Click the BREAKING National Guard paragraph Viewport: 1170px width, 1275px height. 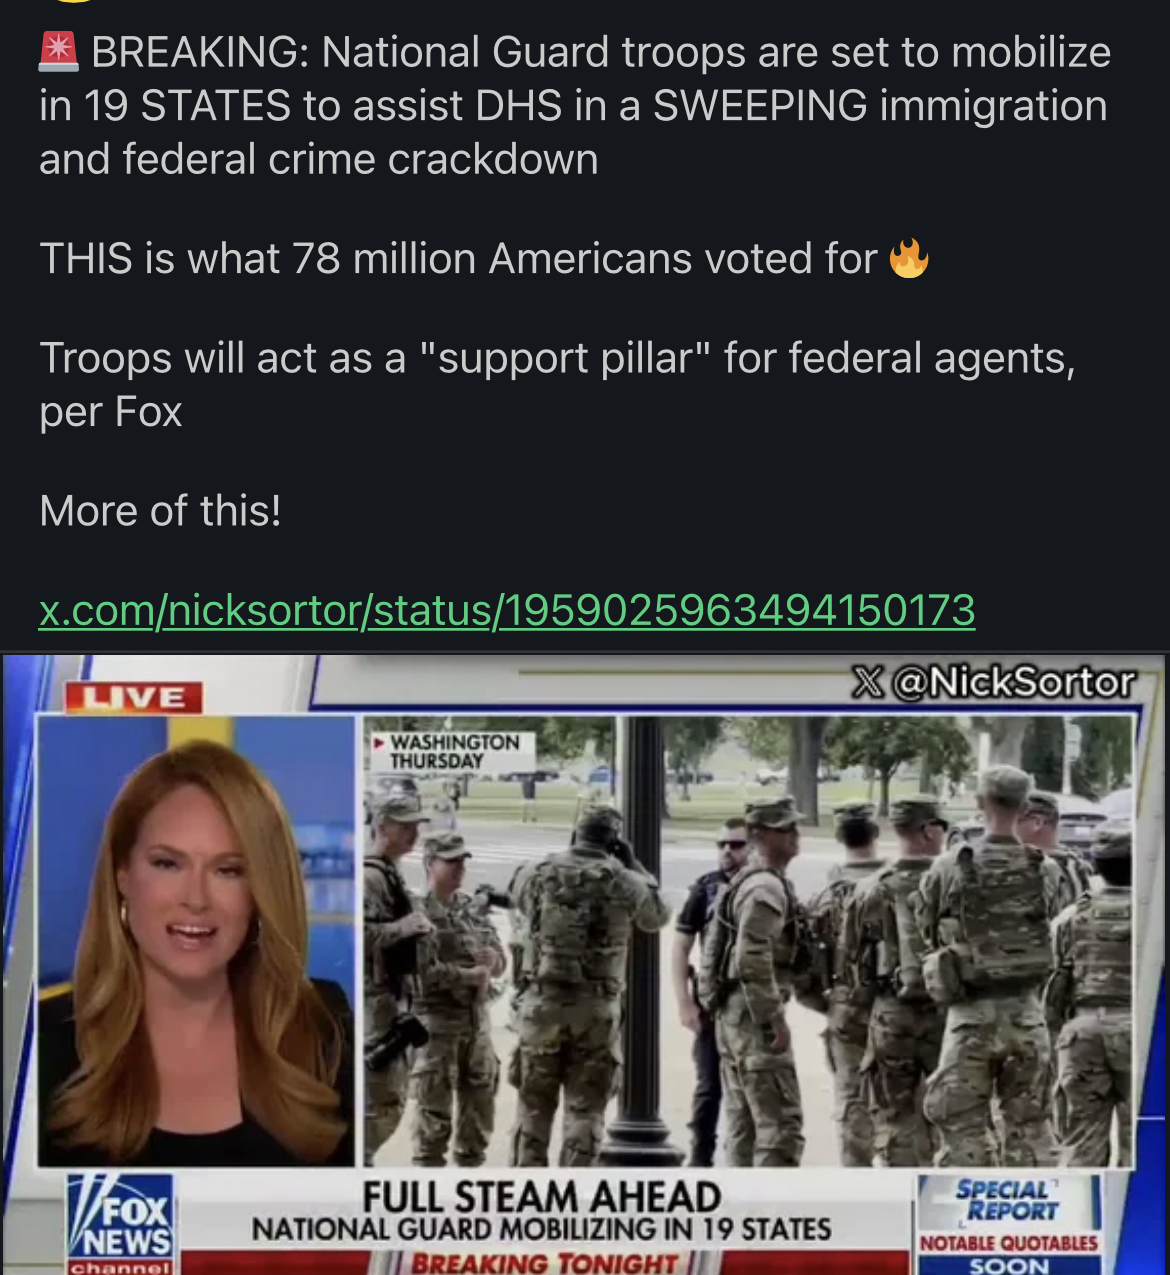pyautogui.click(x=575, y=106)
